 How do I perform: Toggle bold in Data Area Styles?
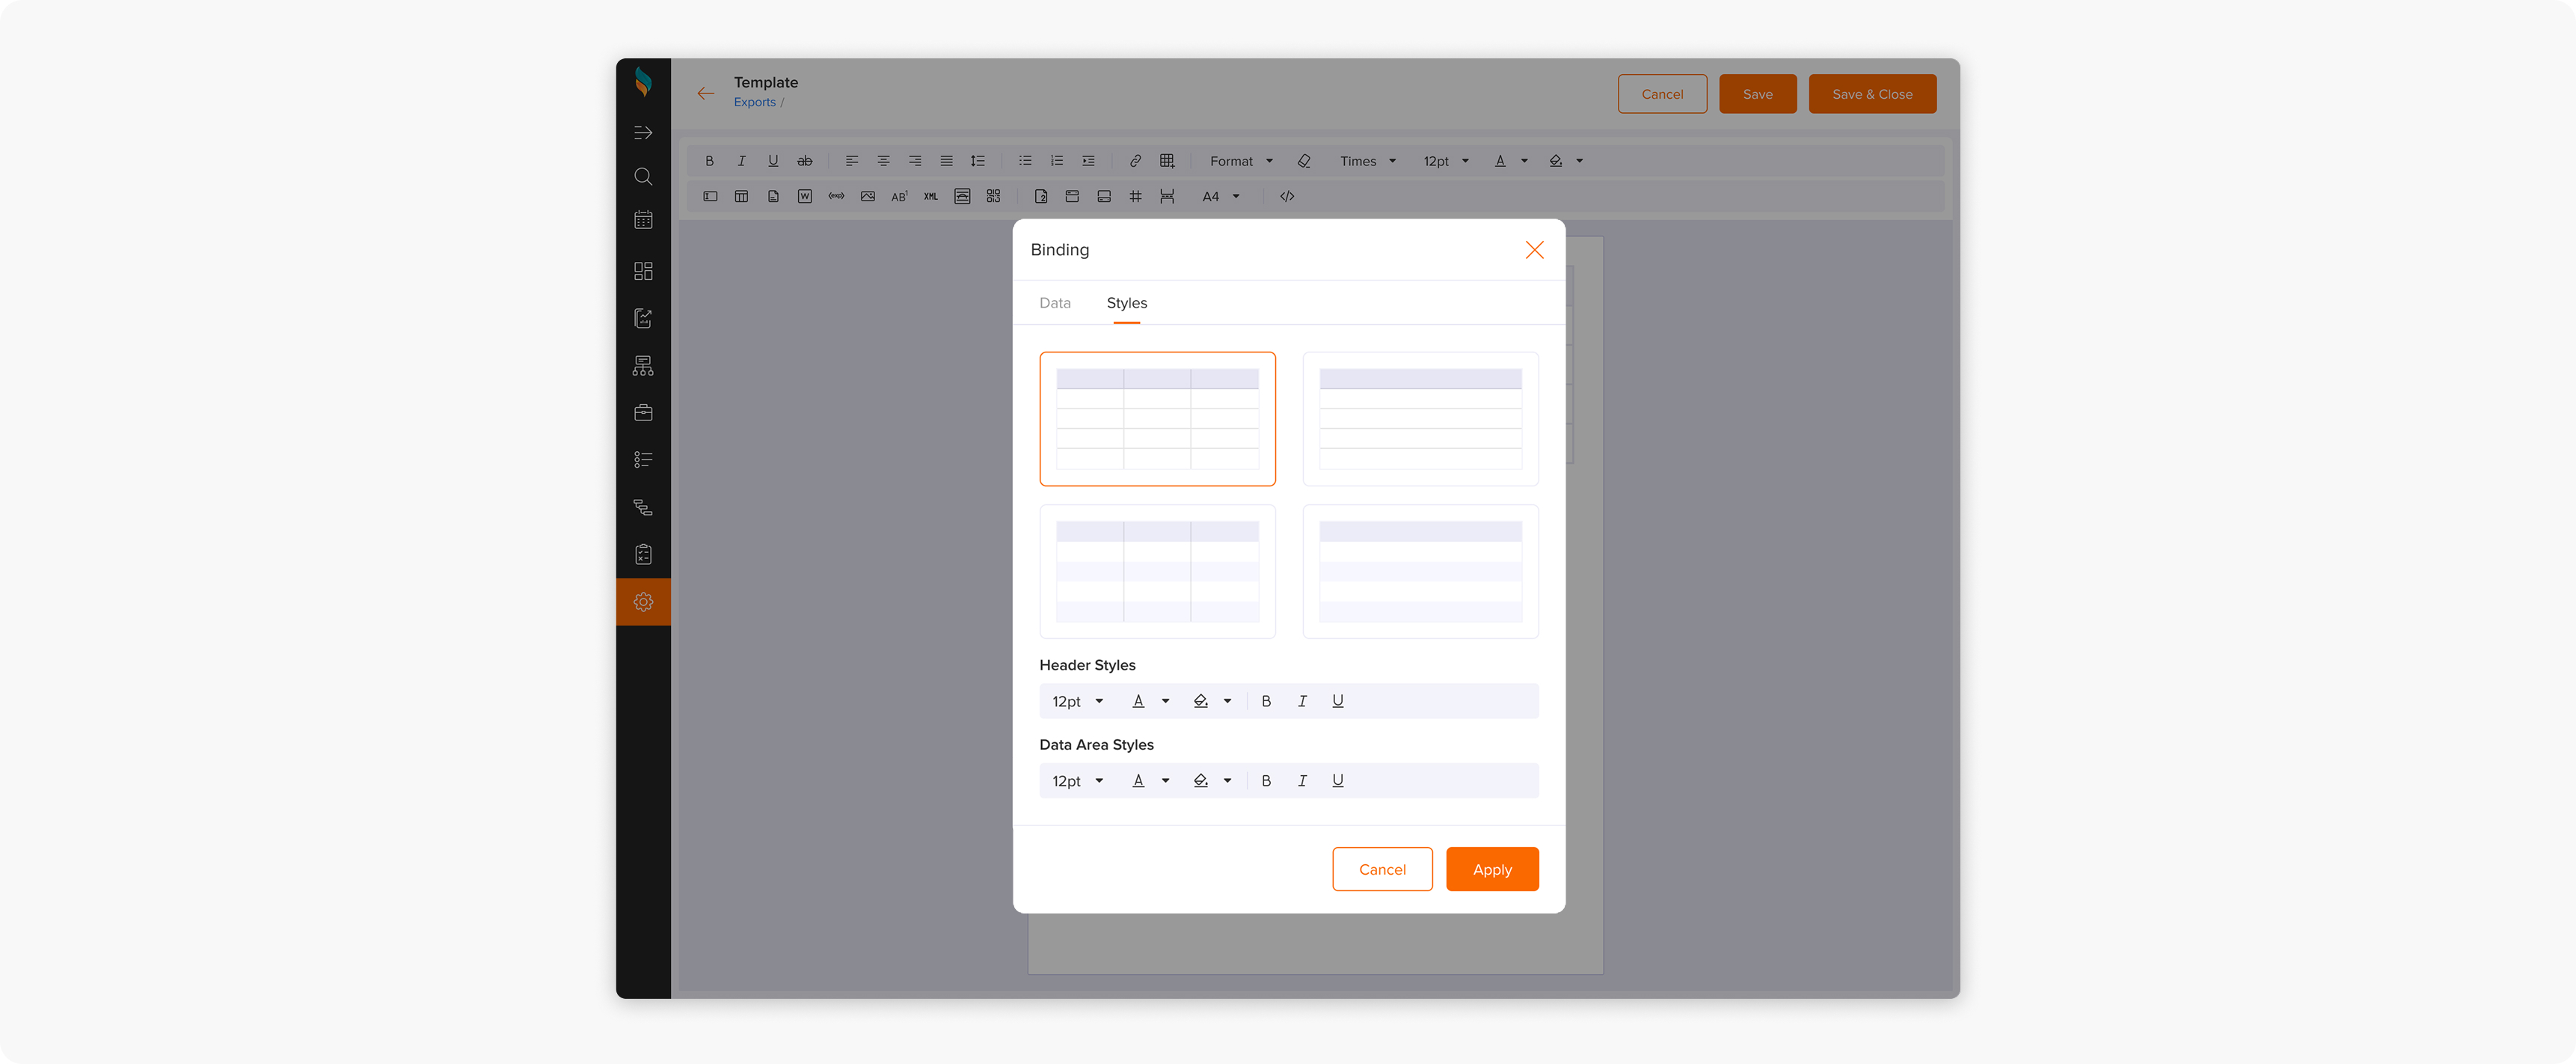pos(1266,781)
